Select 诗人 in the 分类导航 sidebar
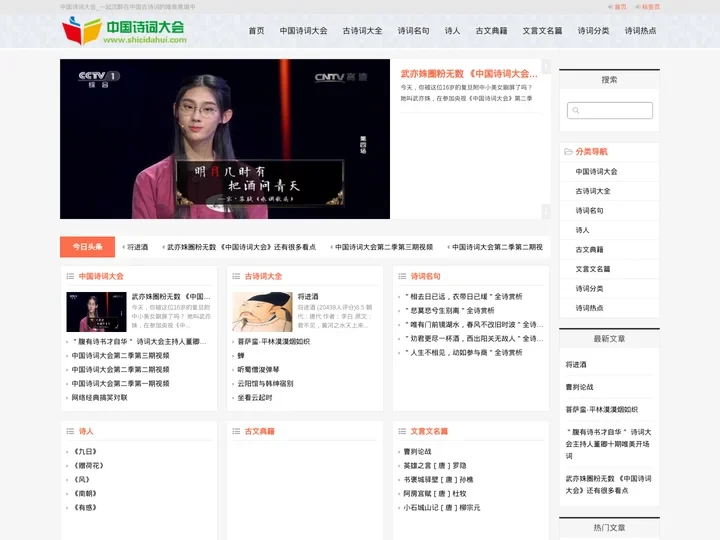 (582, 230)
